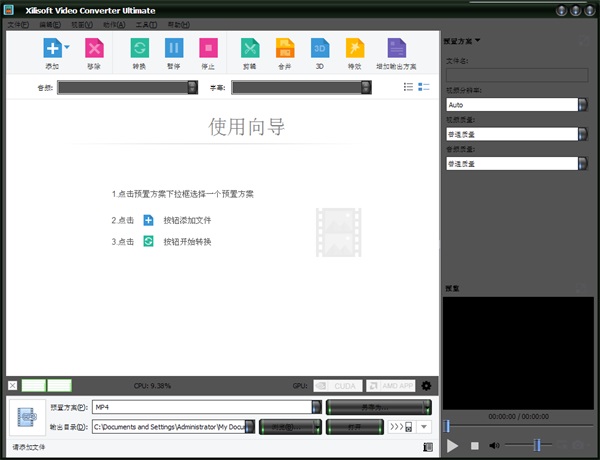Click the Merge (合并) toolbar icon

[285, 48]
